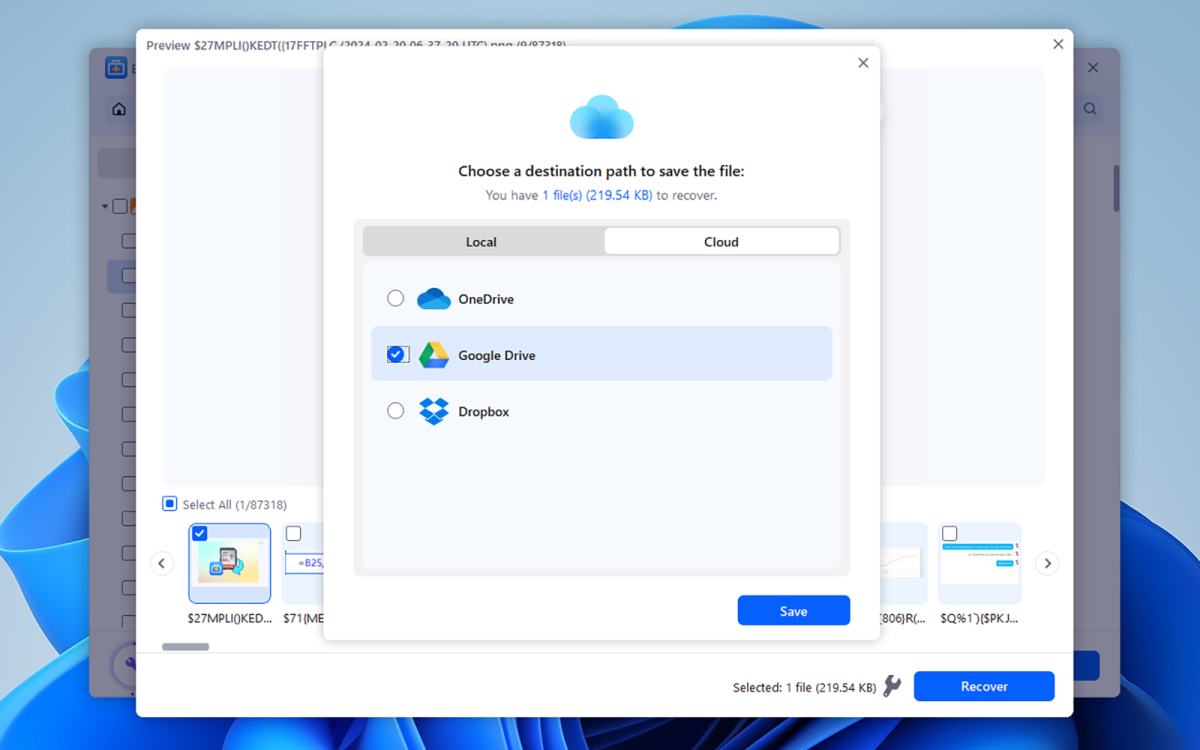Click the blue Save button
Viewport: 1200px width, 750px height.
(794, 611)
